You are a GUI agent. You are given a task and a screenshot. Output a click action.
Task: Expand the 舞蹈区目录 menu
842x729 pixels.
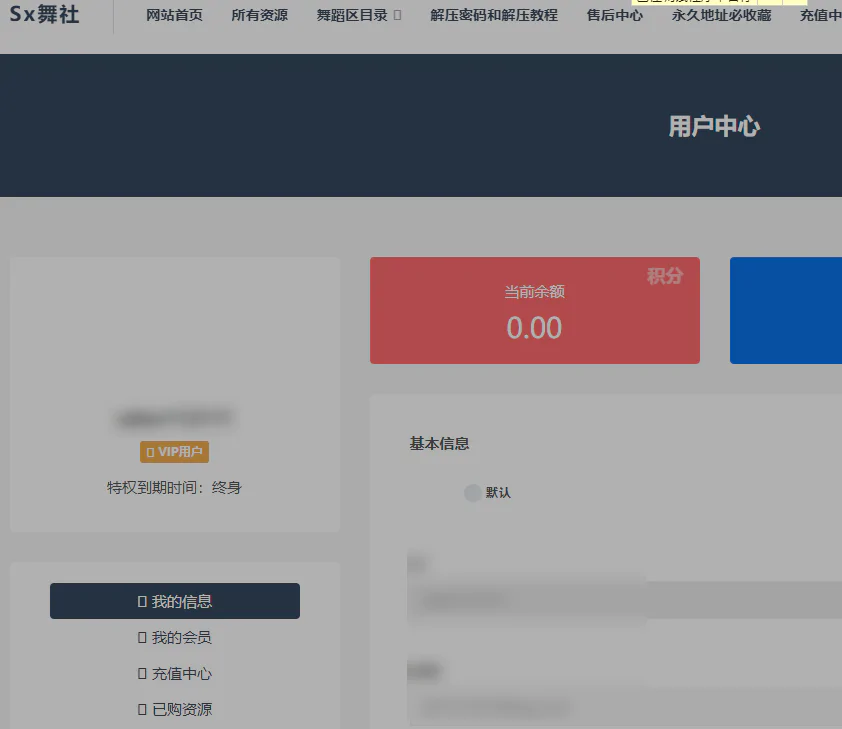click(x=359, y=15)
